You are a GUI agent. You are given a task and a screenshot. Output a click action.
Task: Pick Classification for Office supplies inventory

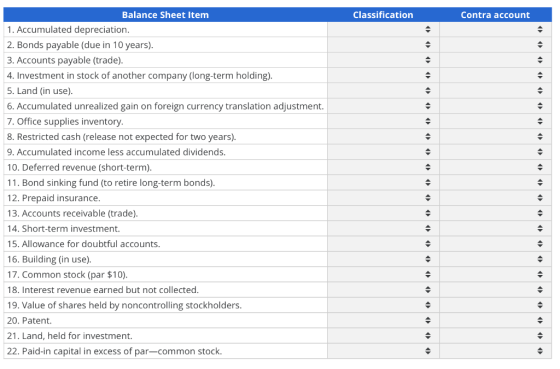pos(383,121)
